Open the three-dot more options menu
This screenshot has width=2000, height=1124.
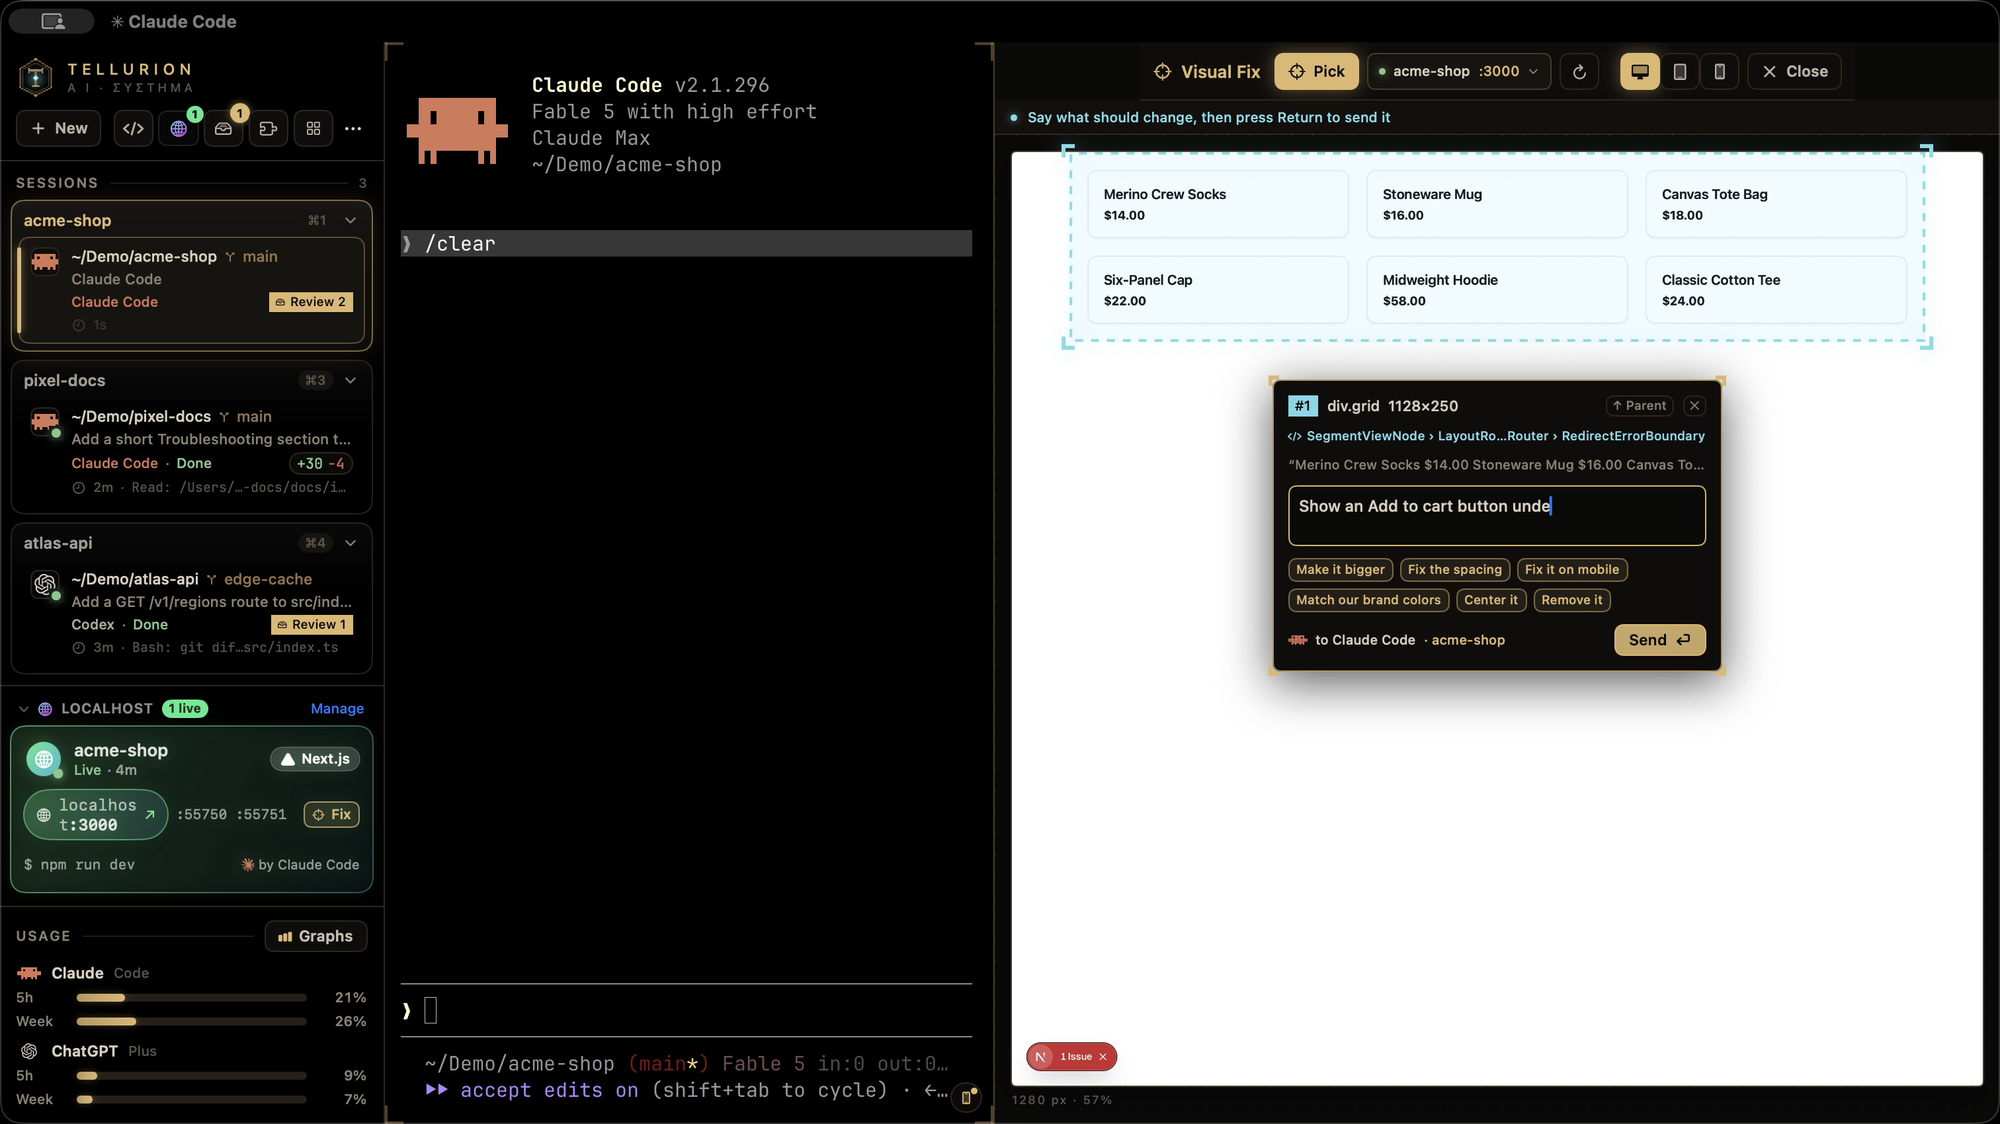(x=353, y=128)
